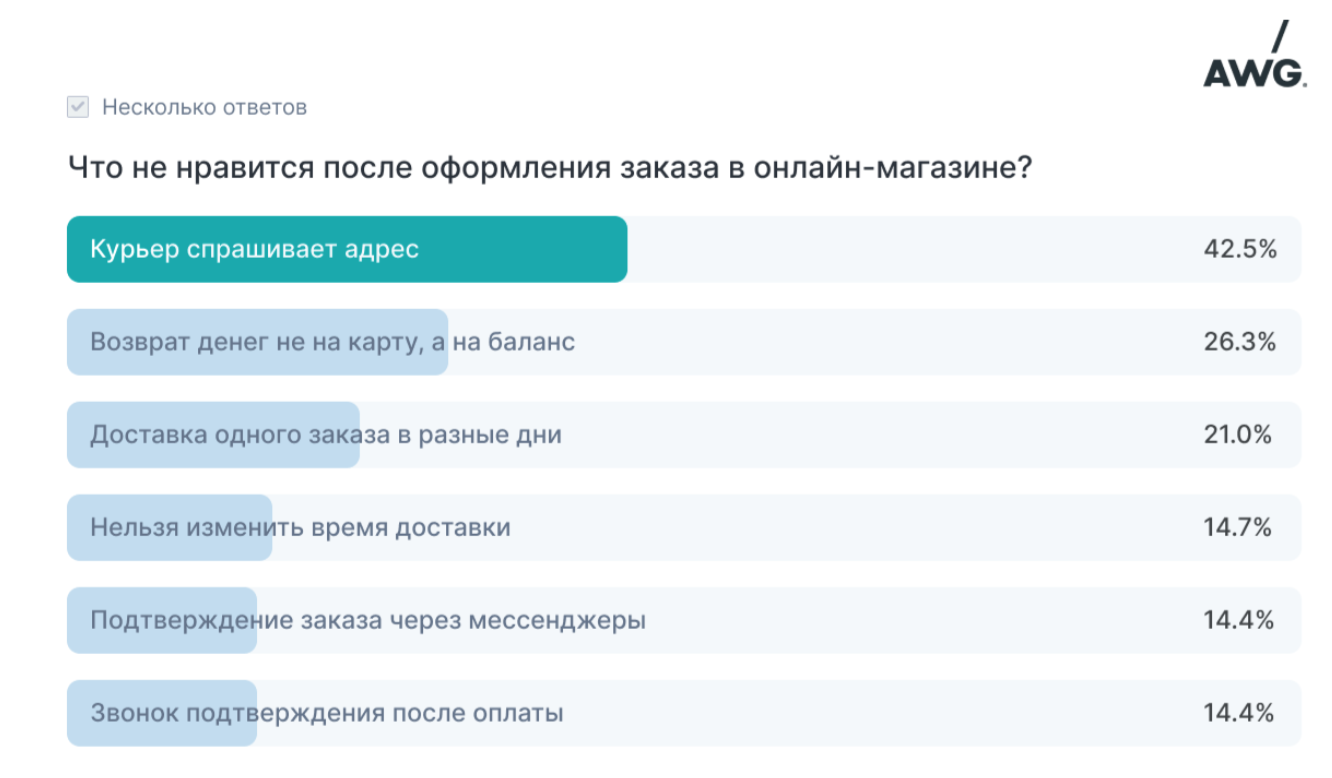Select Нельзя изменить время доставки option
Viewport: 1332px width, 778px height.
tap(684, 527)
